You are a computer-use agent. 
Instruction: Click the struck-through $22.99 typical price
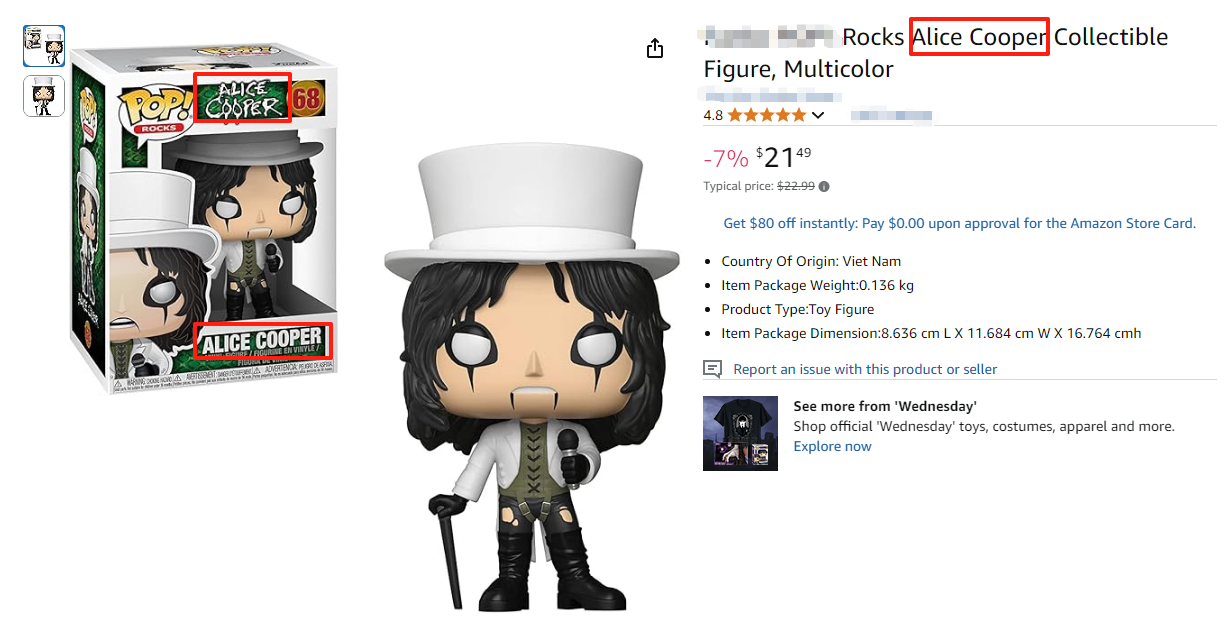(x=796, y=186)
